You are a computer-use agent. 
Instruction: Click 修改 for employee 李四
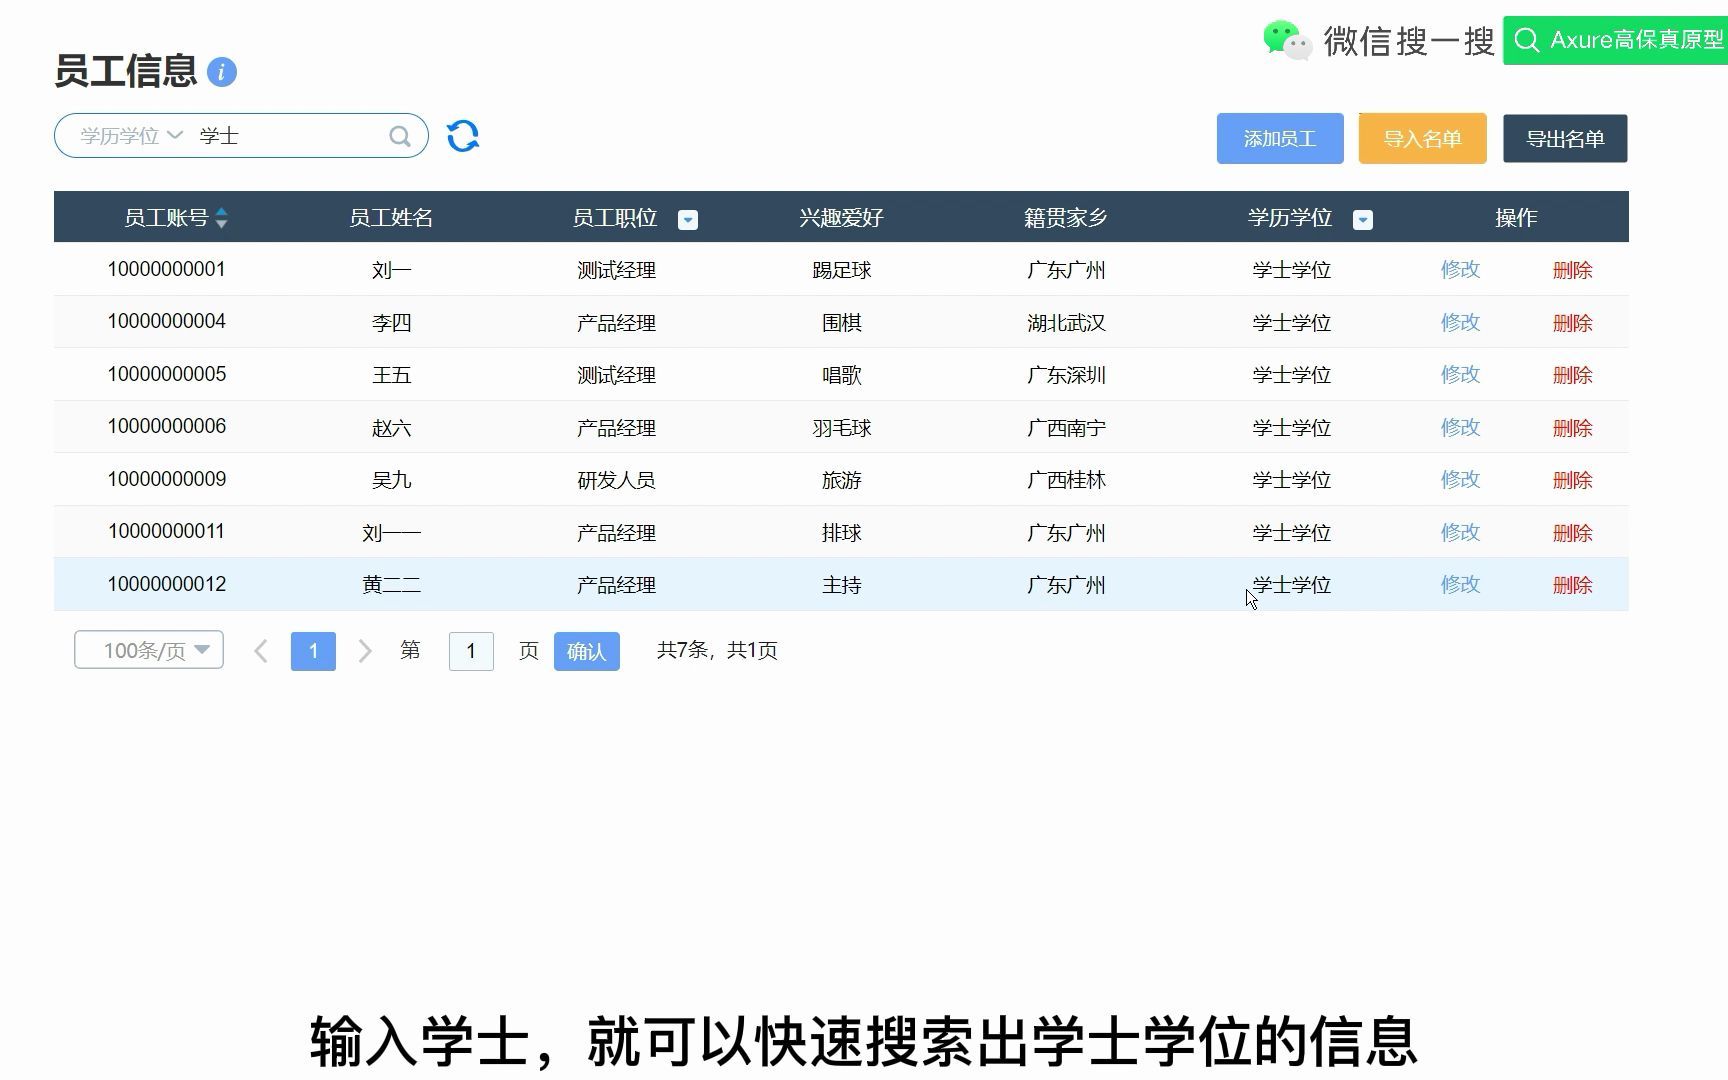[1460, 322]
